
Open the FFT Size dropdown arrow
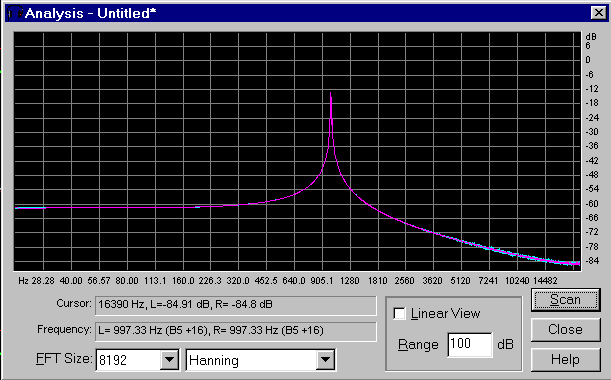[x=169, y=360]
